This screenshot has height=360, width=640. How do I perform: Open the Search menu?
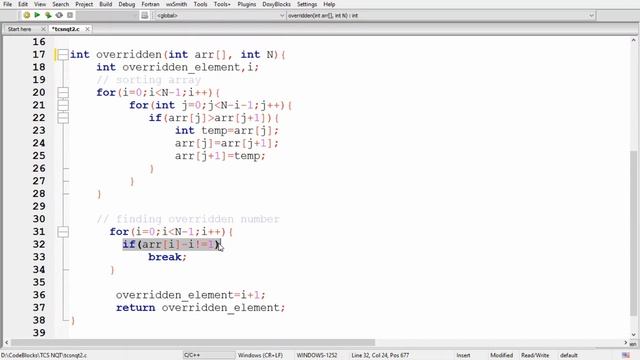60,4
